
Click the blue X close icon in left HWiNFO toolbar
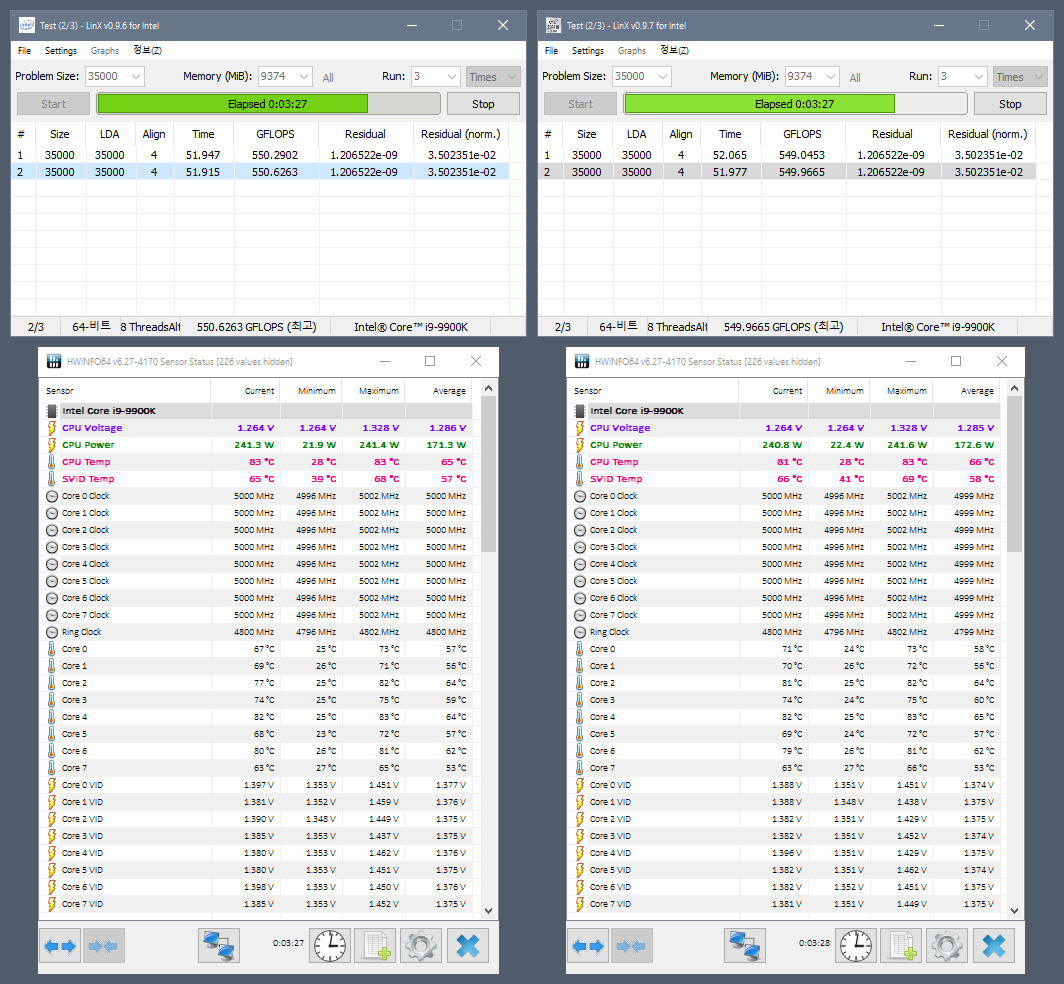pos(468,945)
